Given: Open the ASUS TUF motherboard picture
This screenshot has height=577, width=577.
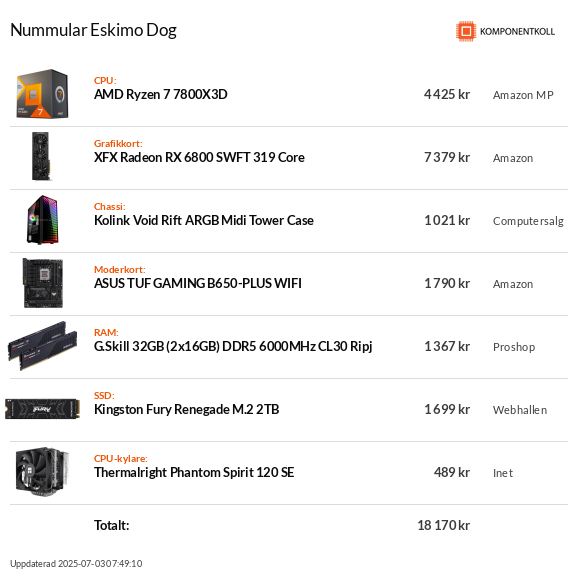Looking at the screenshot, I should (43, 283).
